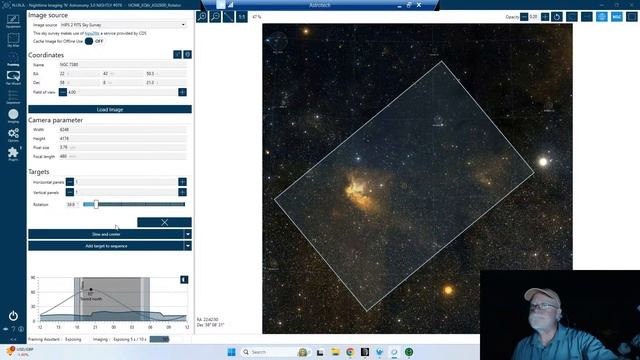This screenshot has width=640, height=360.
Task: Increase Opacity with the plus button
Action: [x=545, y=17]
